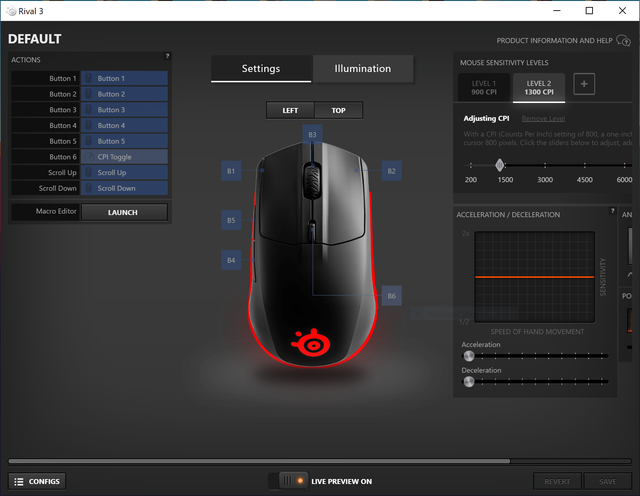Launch the Macro Editor
This screenshot has height=496, width=640.
[124, 212]
